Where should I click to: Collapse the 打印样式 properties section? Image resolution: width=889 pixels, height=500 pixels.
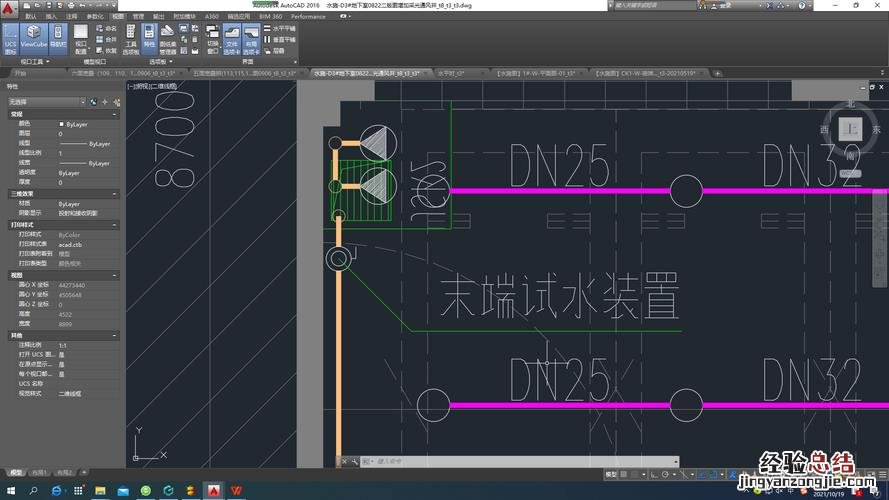pyautogui.click(x=116, y=225)
